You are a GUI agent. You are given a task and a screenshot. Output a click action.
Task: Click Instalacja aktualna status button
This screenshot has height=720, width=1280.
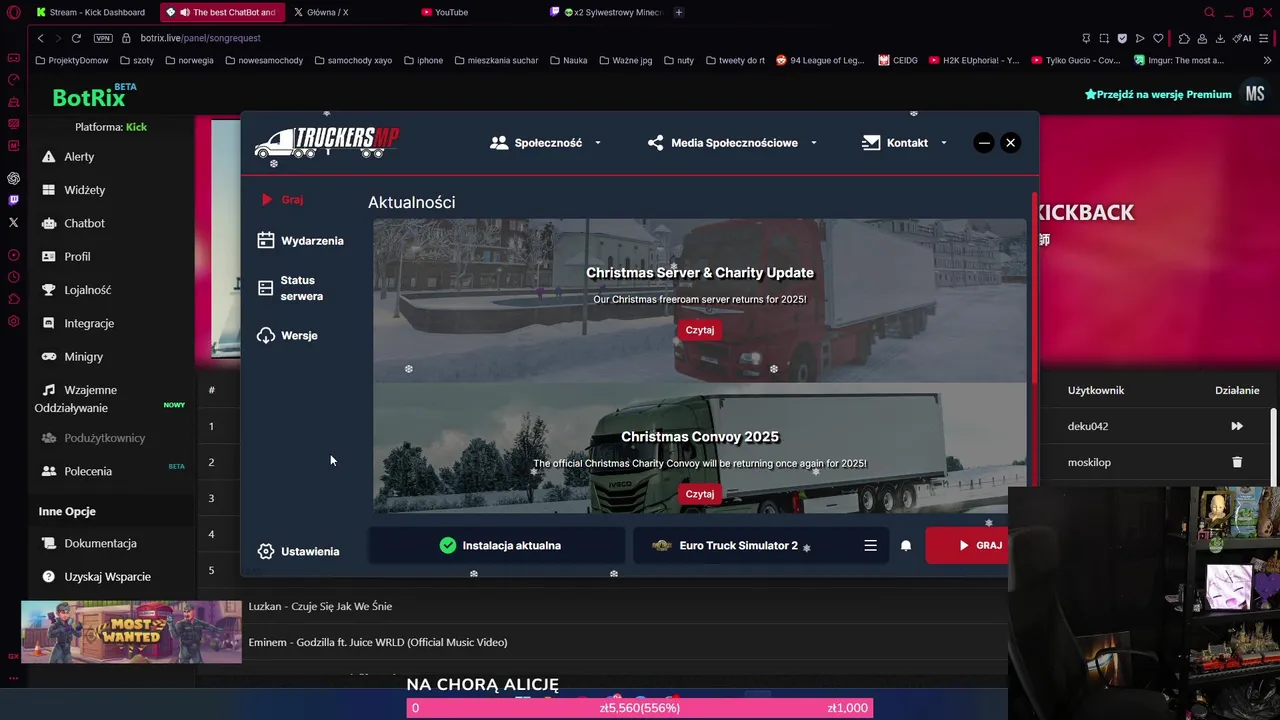point(497,546)
